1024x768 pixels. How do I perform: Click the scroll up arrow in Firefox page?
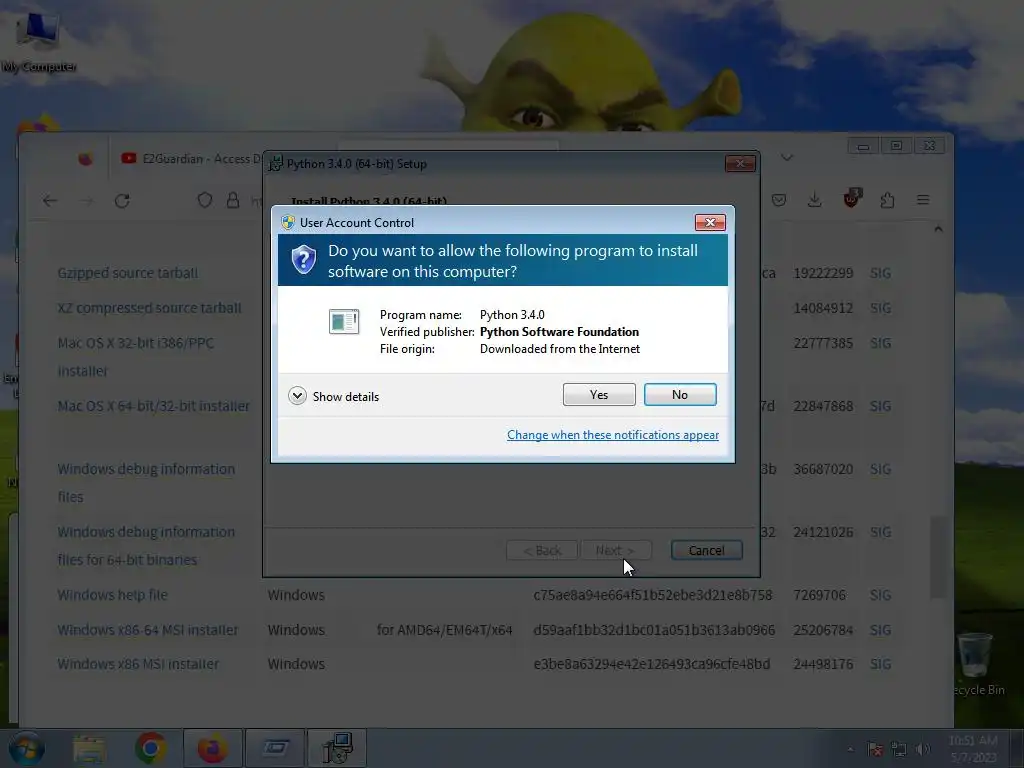938,229
